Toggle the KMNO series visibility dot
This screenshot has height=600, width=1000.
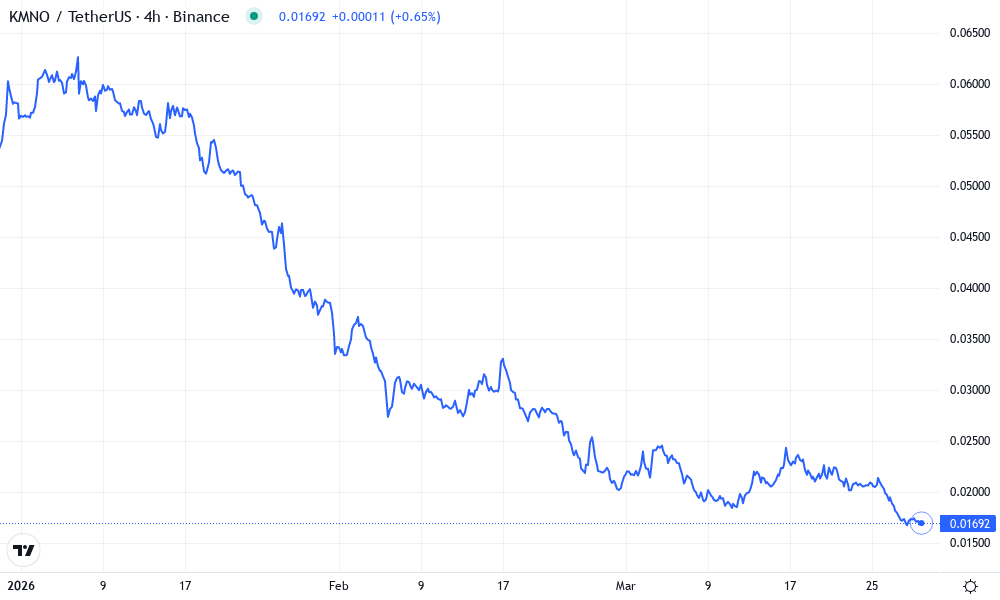[x=256, y=16]
